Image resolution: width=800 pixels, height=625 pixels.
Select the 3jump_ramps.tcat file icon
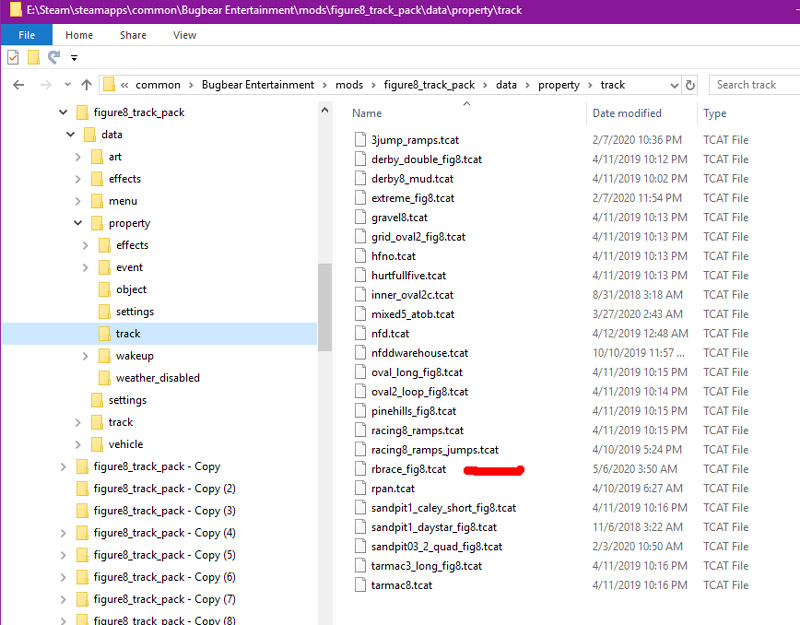[360, 140]
